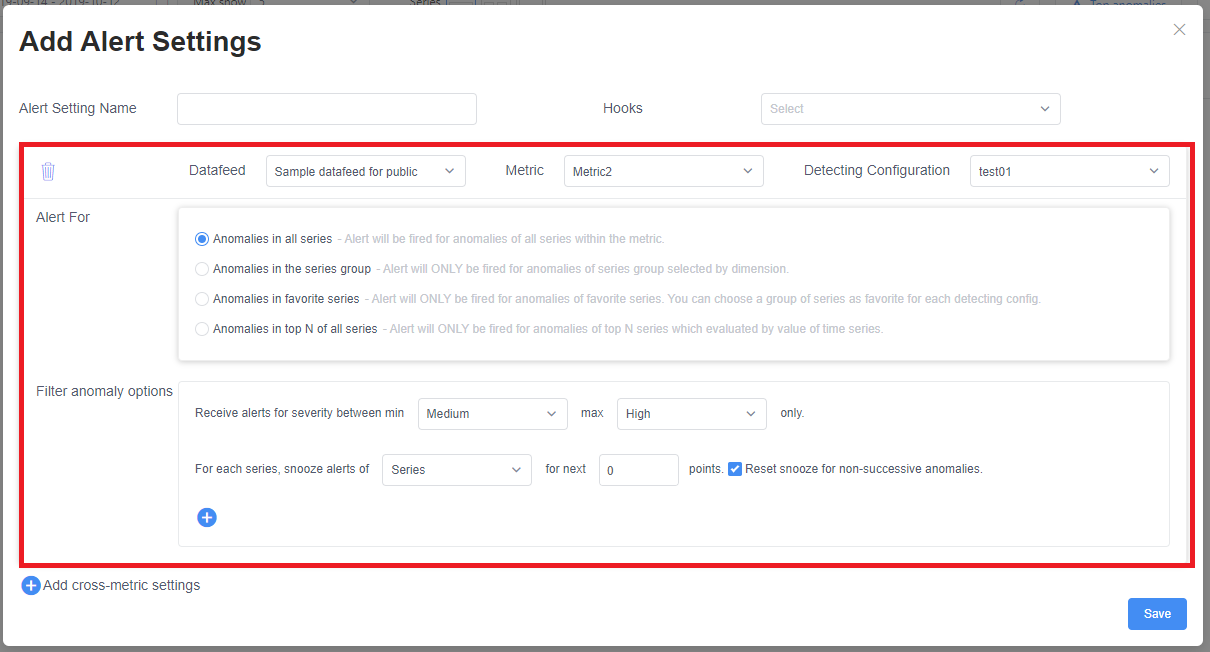
Task: Select Anomalies in all series option
Action: pos(201,238)
